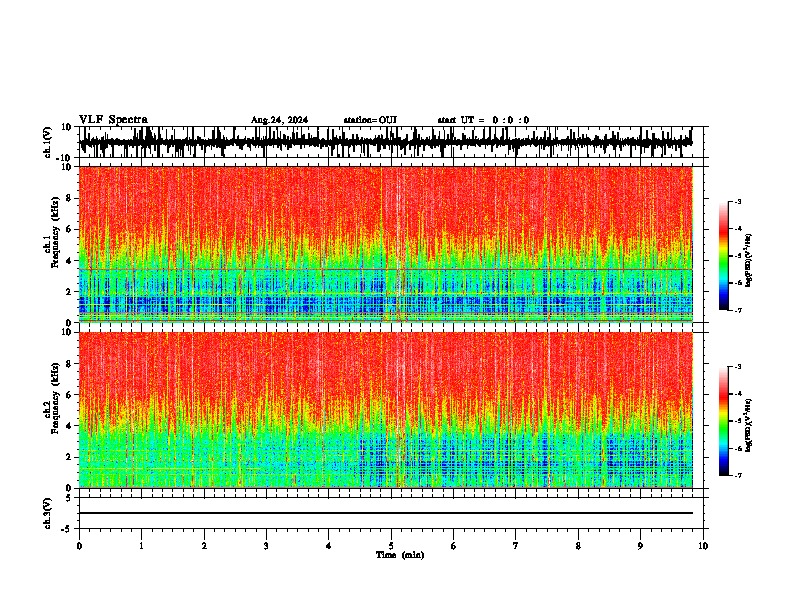Click time axis tick label "10"
Viewport: 792px width, 612px height.
click(703, 546)
